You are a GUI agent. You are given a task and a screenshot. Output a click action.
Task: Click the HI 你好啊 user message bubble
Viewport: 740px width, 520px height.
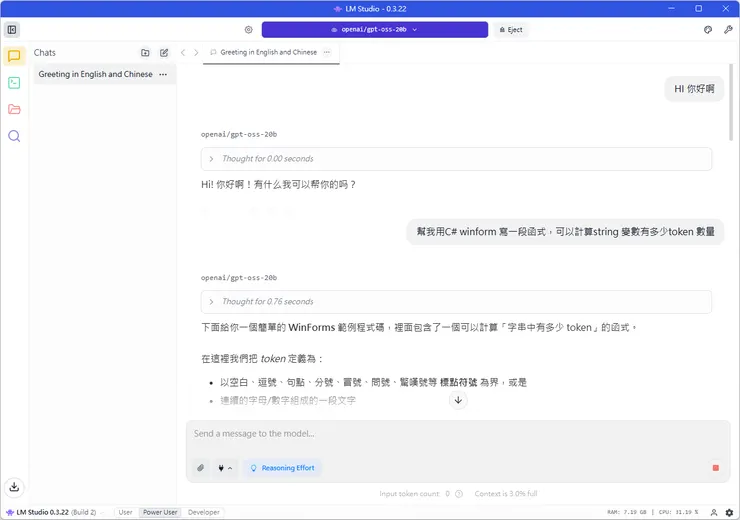tap(694, 89)
